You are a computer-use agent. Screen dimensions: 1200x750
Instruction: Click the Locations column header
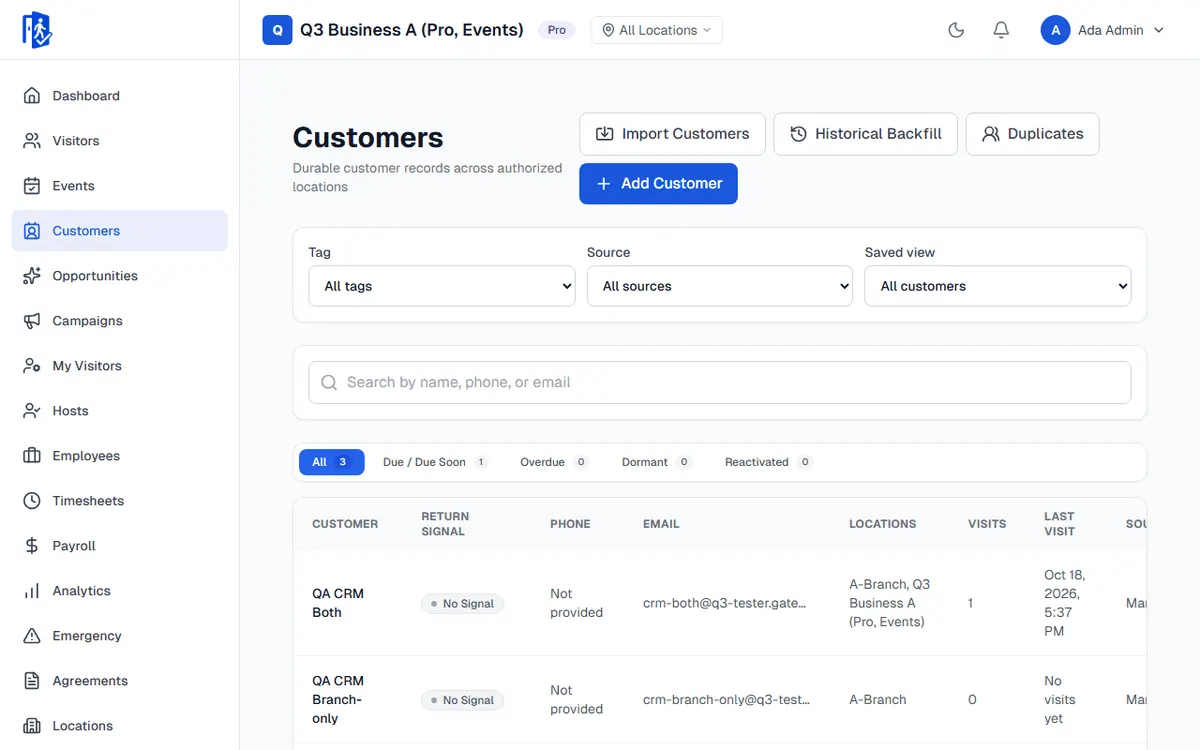(x=883, y=524)
